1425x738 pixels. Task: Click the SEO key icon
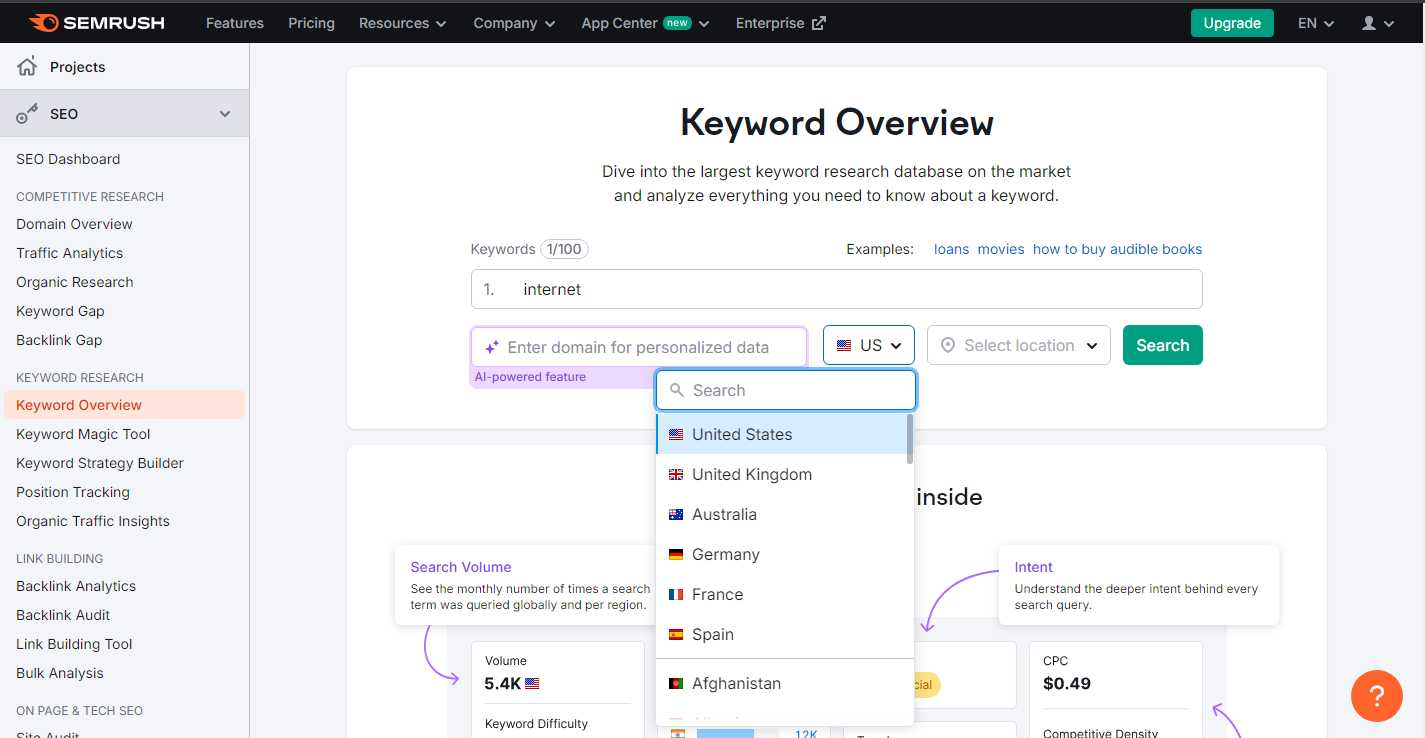[x=27, y=114]
